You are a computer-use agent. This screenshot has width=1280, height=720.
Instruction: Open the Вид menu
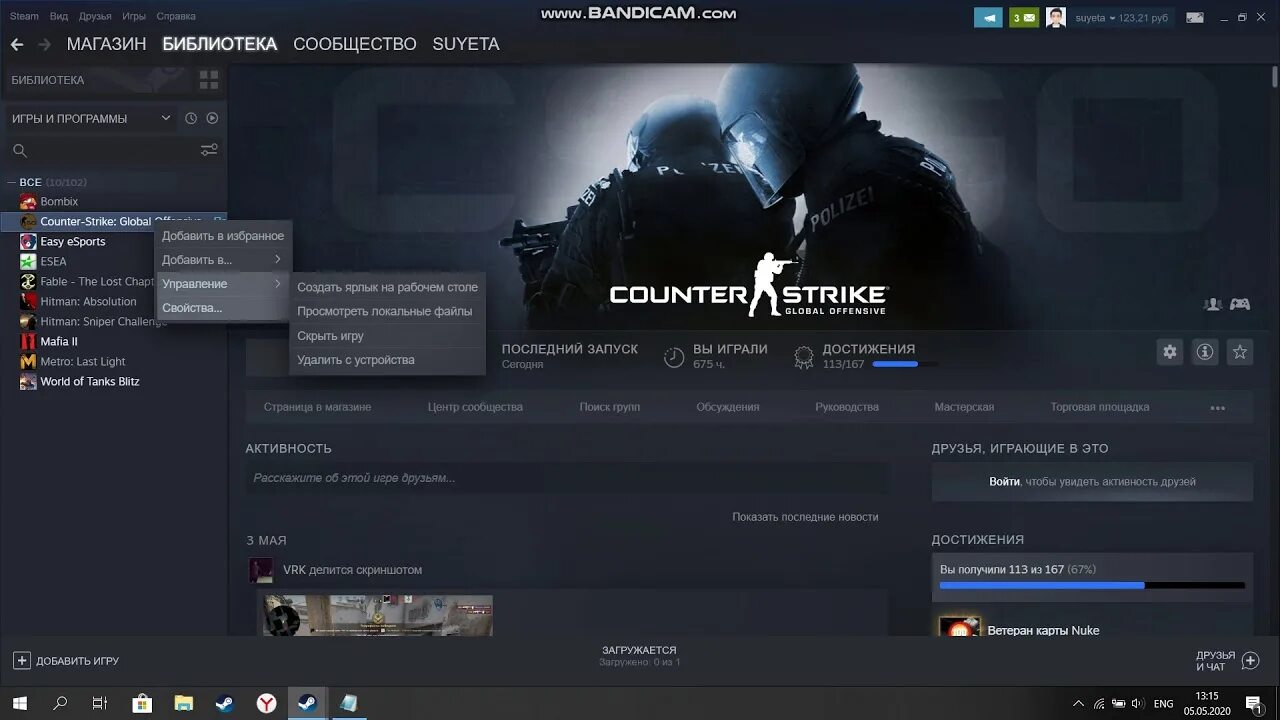[x=59, y=16]
